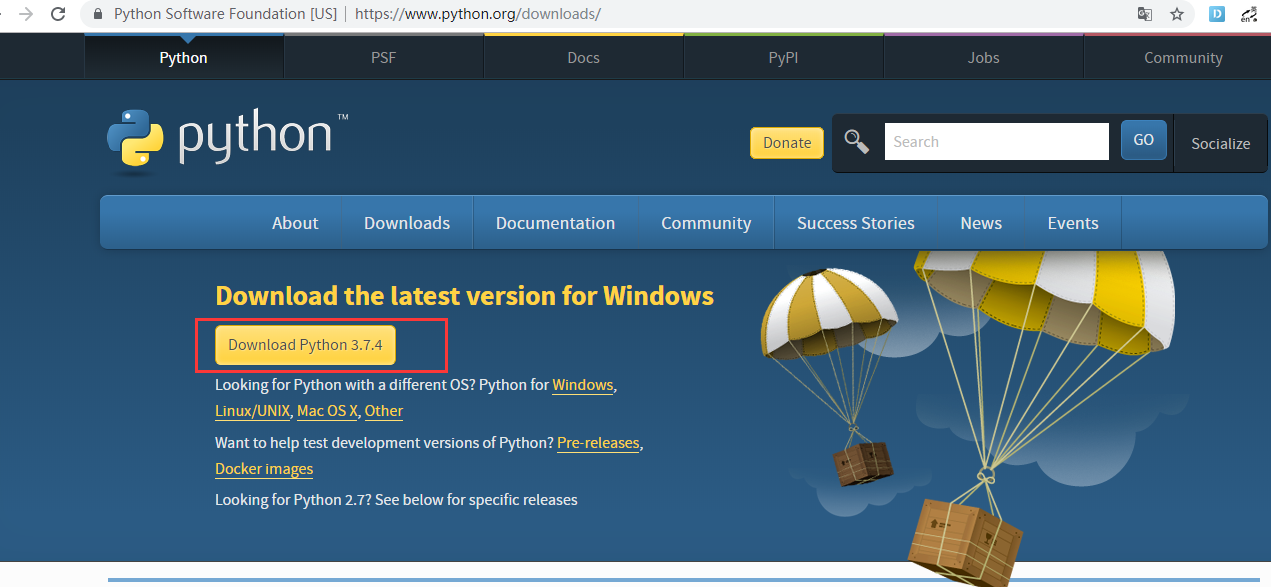The width and height of the screenshot is (1271, 587).
Task: Switch to the Python top tab
Action: (184, 58)
